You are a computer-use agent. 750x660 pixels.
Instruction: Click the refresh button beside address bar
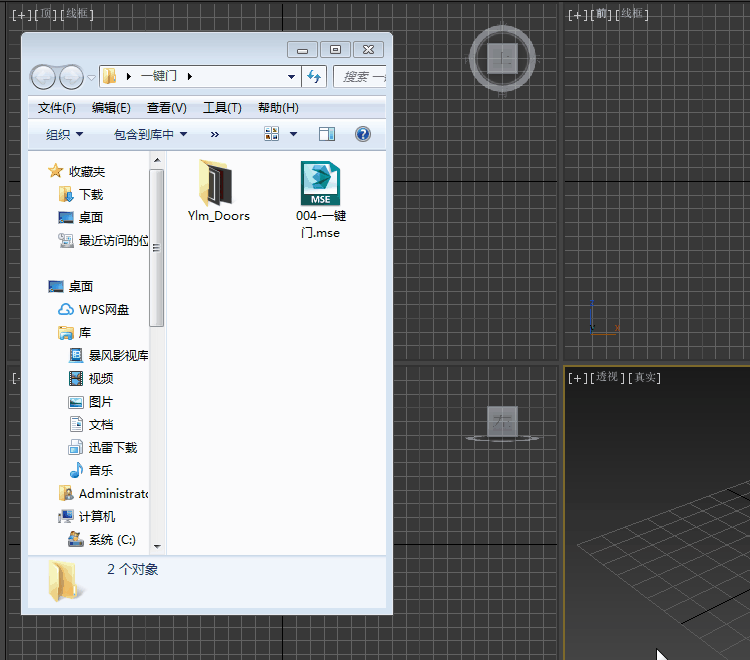click(315, 76)
